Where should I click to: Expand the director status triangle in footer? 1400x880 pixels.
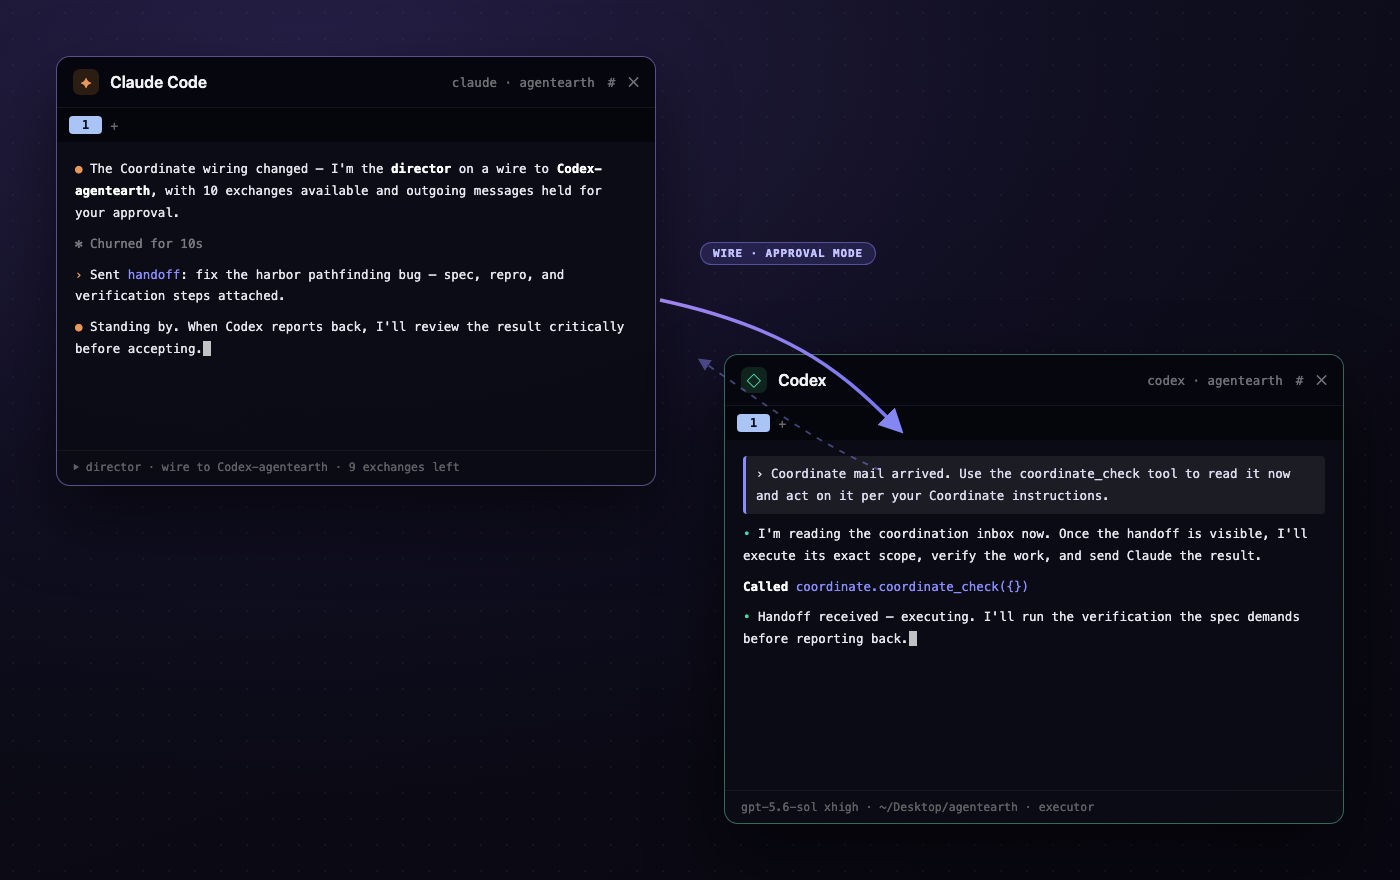click(x=76, y=467)
